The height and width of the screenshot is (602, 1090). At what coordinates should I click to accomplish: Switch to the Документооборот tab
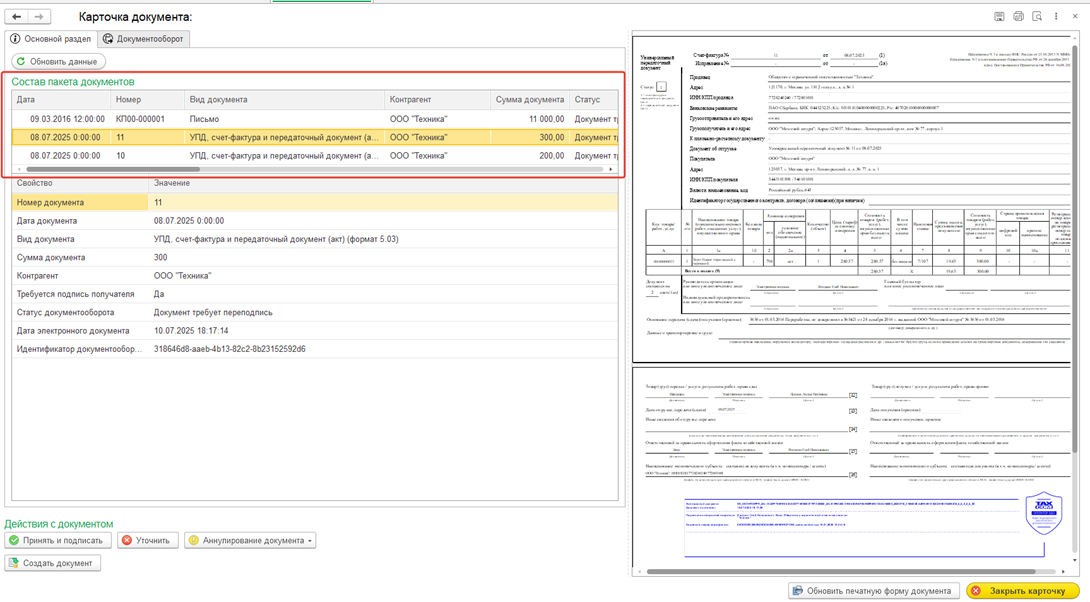[144, 39]
